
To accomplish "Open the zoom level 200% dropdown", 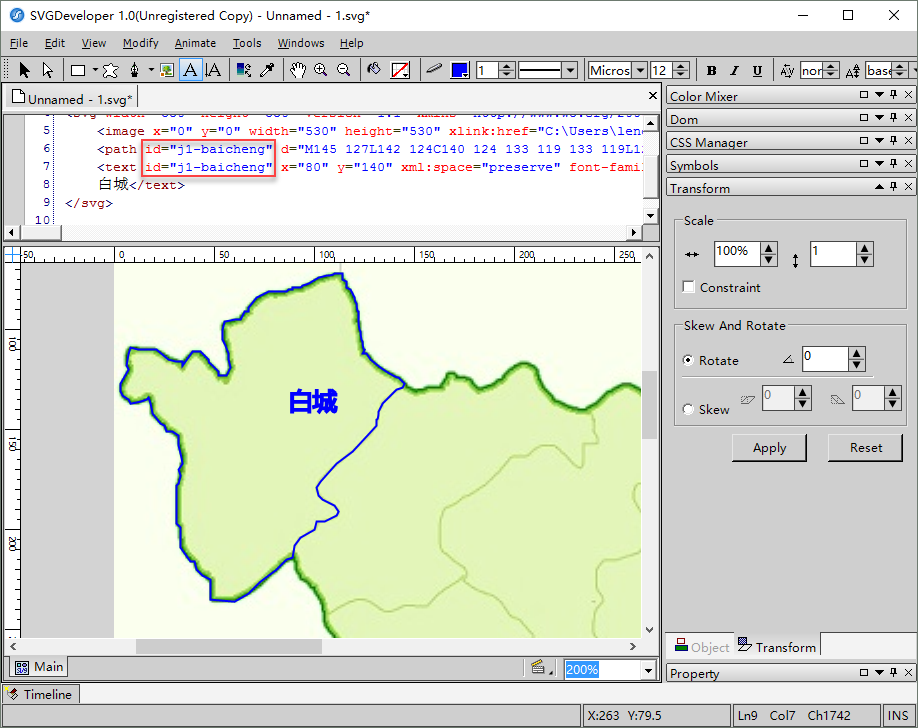I will tap(647, 670).
